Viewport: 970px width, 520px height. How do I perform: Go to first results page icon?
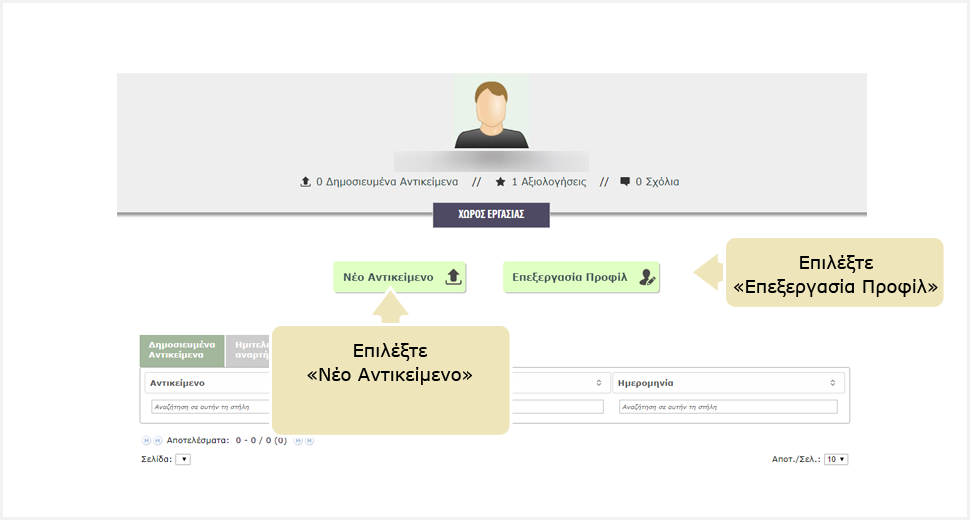pyautogui.click(x=146, y=440)
